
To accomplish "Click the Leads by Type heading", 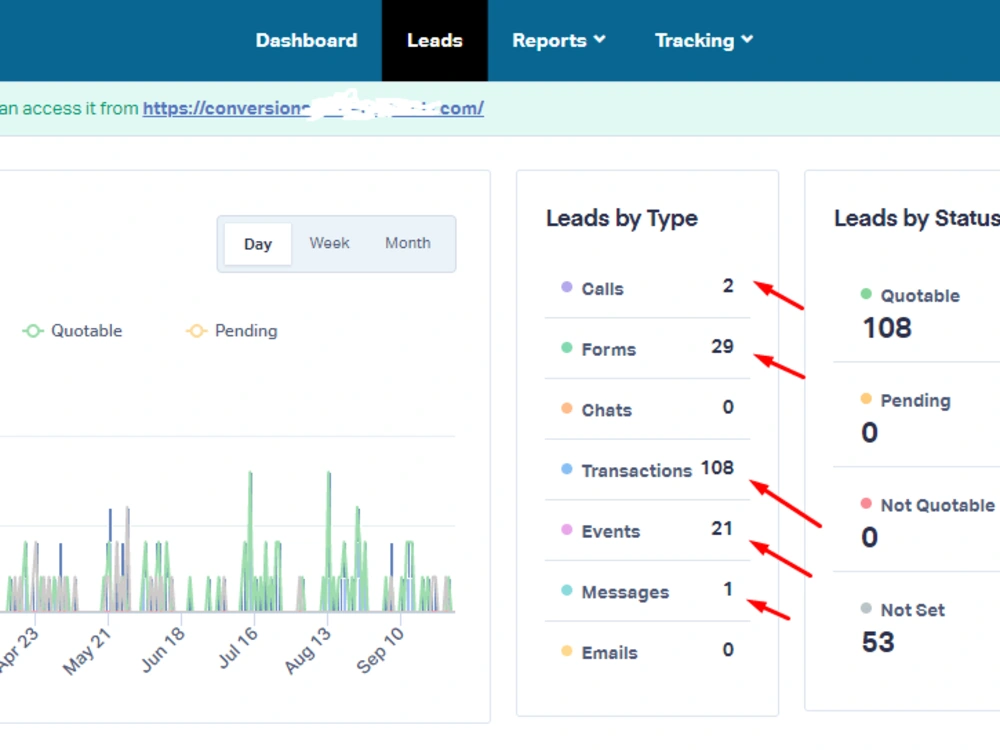I will tap(622, 219).
